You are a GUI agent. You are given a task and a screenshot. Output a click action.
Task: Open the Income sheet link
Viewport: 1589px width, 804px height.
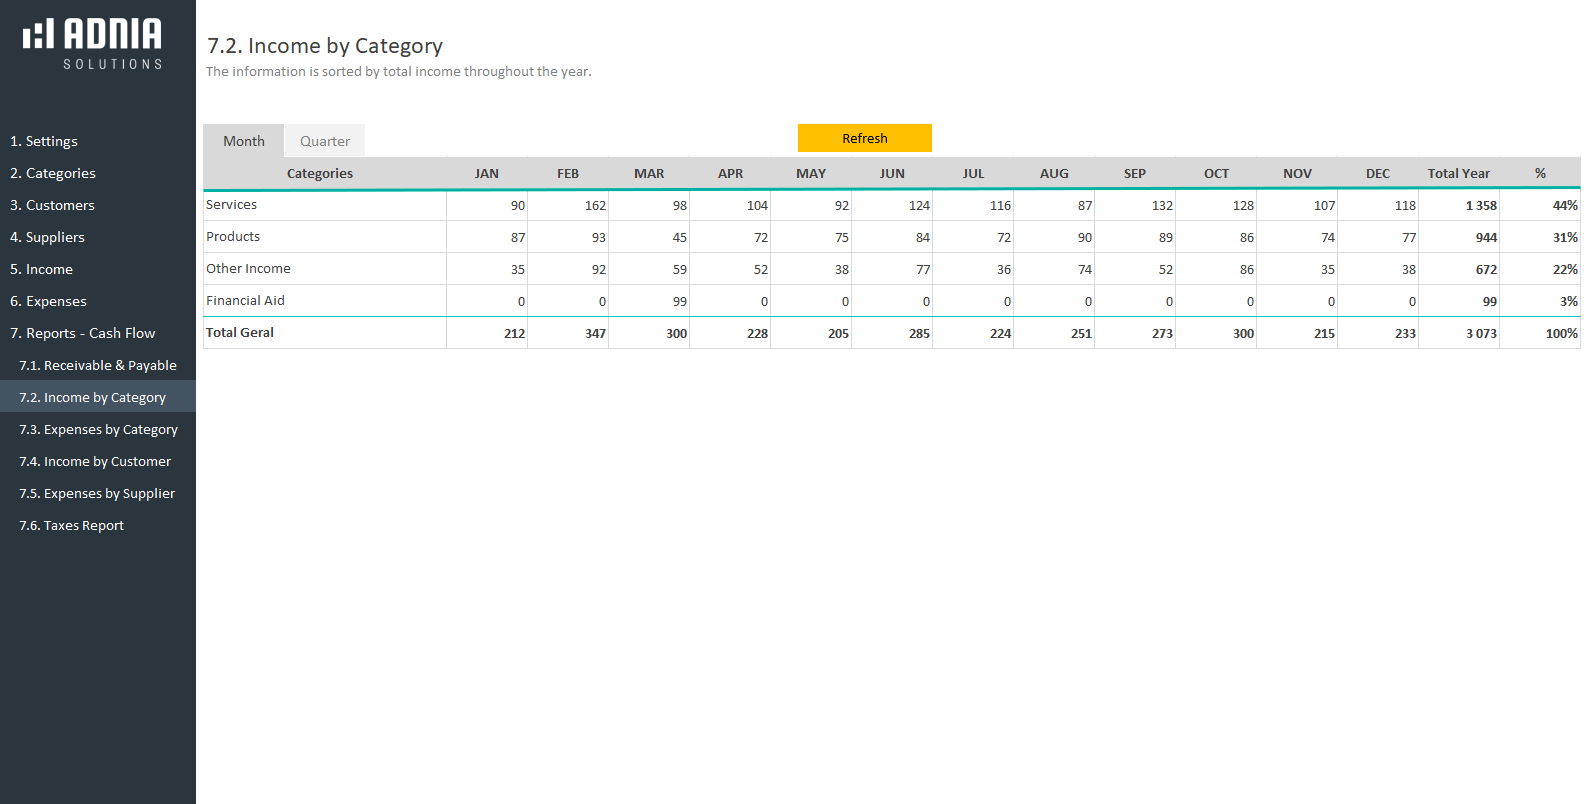pos(41,269)
